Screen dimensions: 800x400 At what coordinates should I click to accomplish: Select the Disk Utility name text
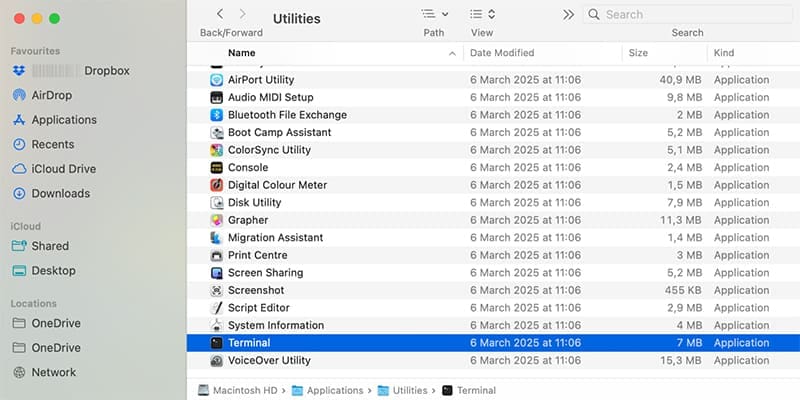(255, 203)
